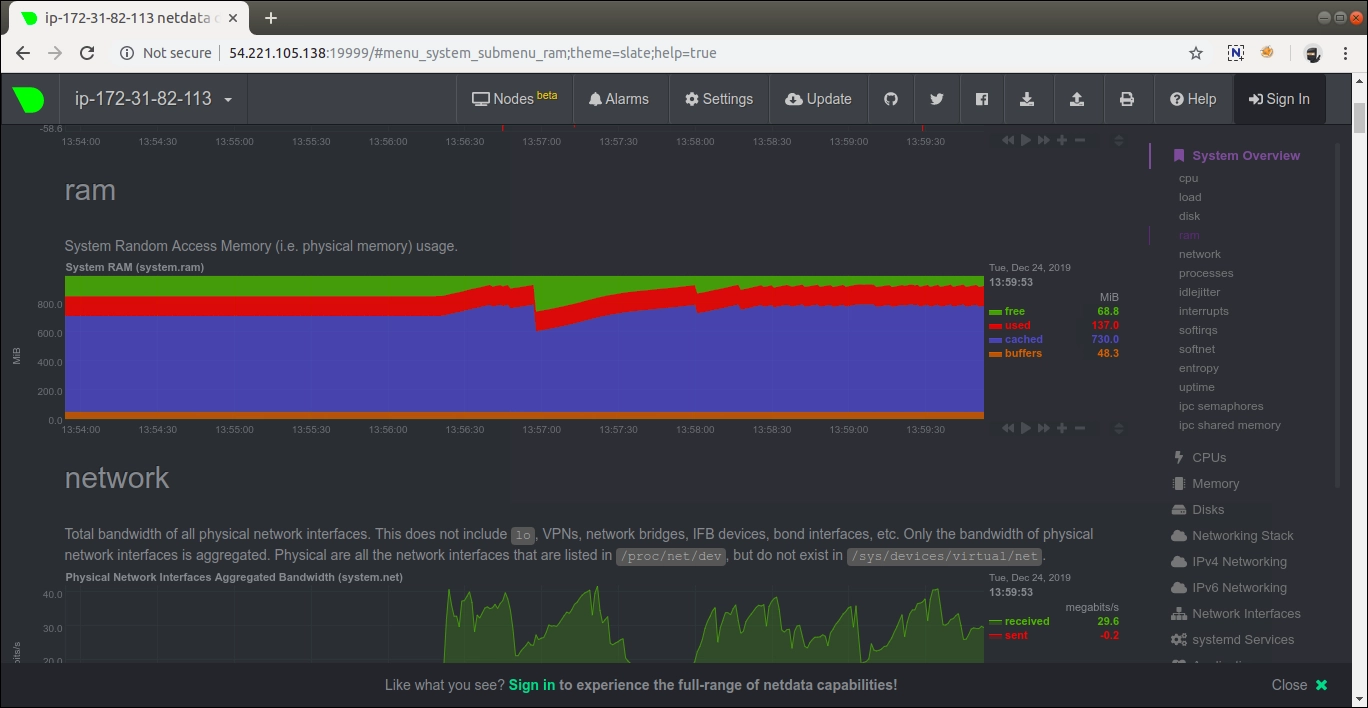Click the download snapshot icon in the navbar
1368x708 pixels.
(x=1027, y=99)
